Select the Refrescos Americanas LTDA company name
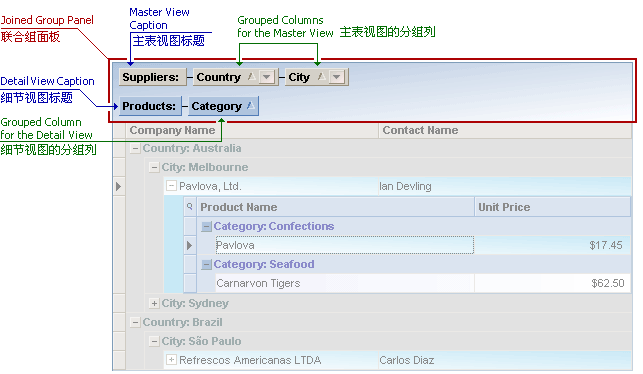 250,360
